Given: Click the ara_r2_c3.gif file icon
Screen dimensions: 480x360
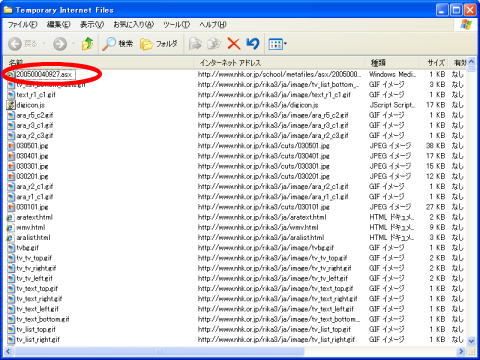Looking at the screenshot, I should coord(11,136).
